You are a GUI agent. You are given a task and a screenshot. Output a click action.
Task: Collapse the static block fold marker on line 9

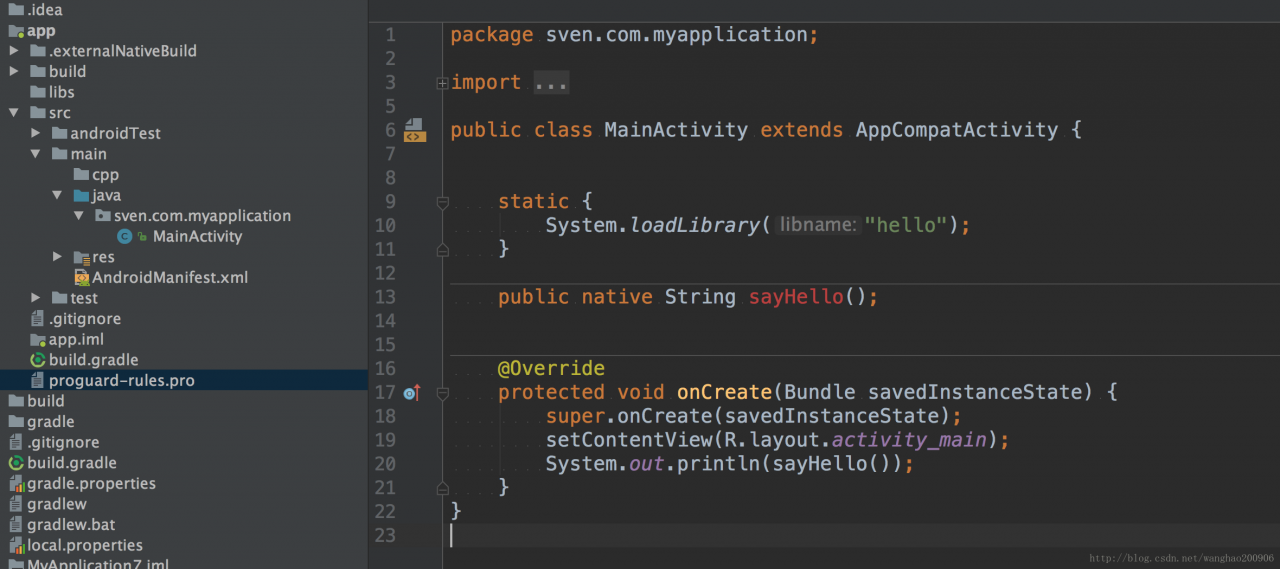click(442, 203)
